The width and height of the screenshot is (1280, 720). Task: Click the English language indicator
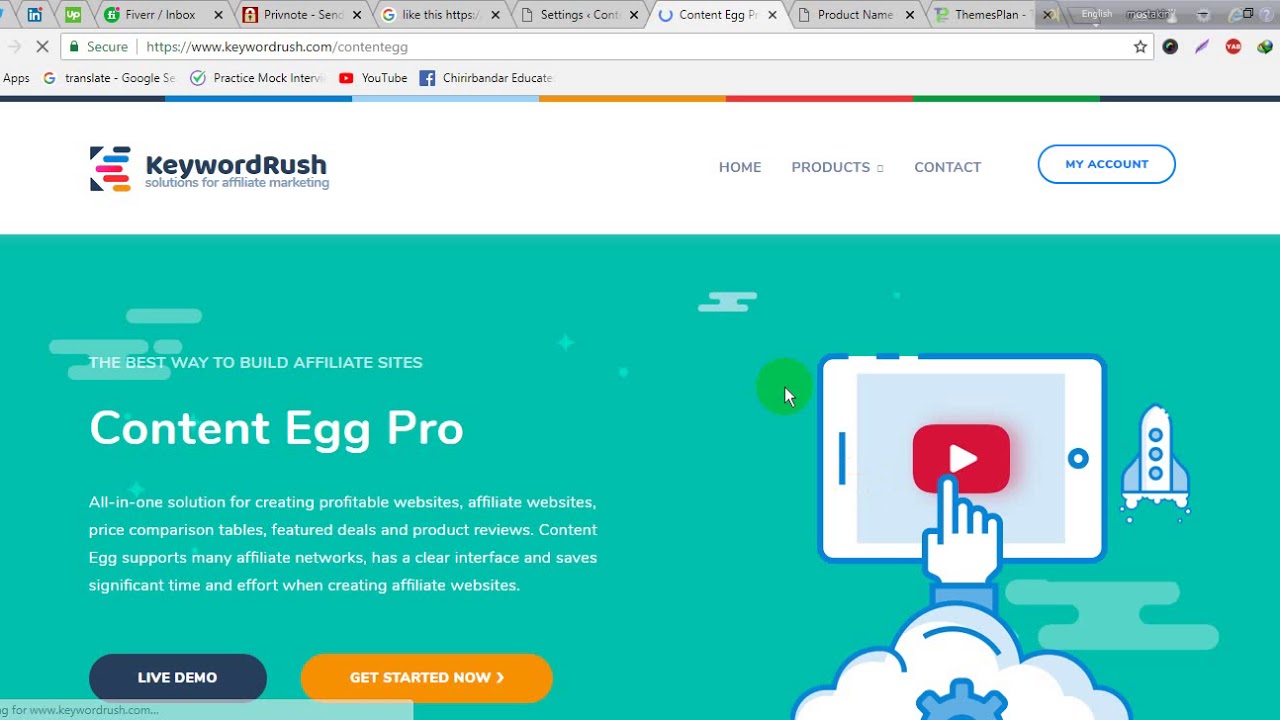pos(1097,14)
